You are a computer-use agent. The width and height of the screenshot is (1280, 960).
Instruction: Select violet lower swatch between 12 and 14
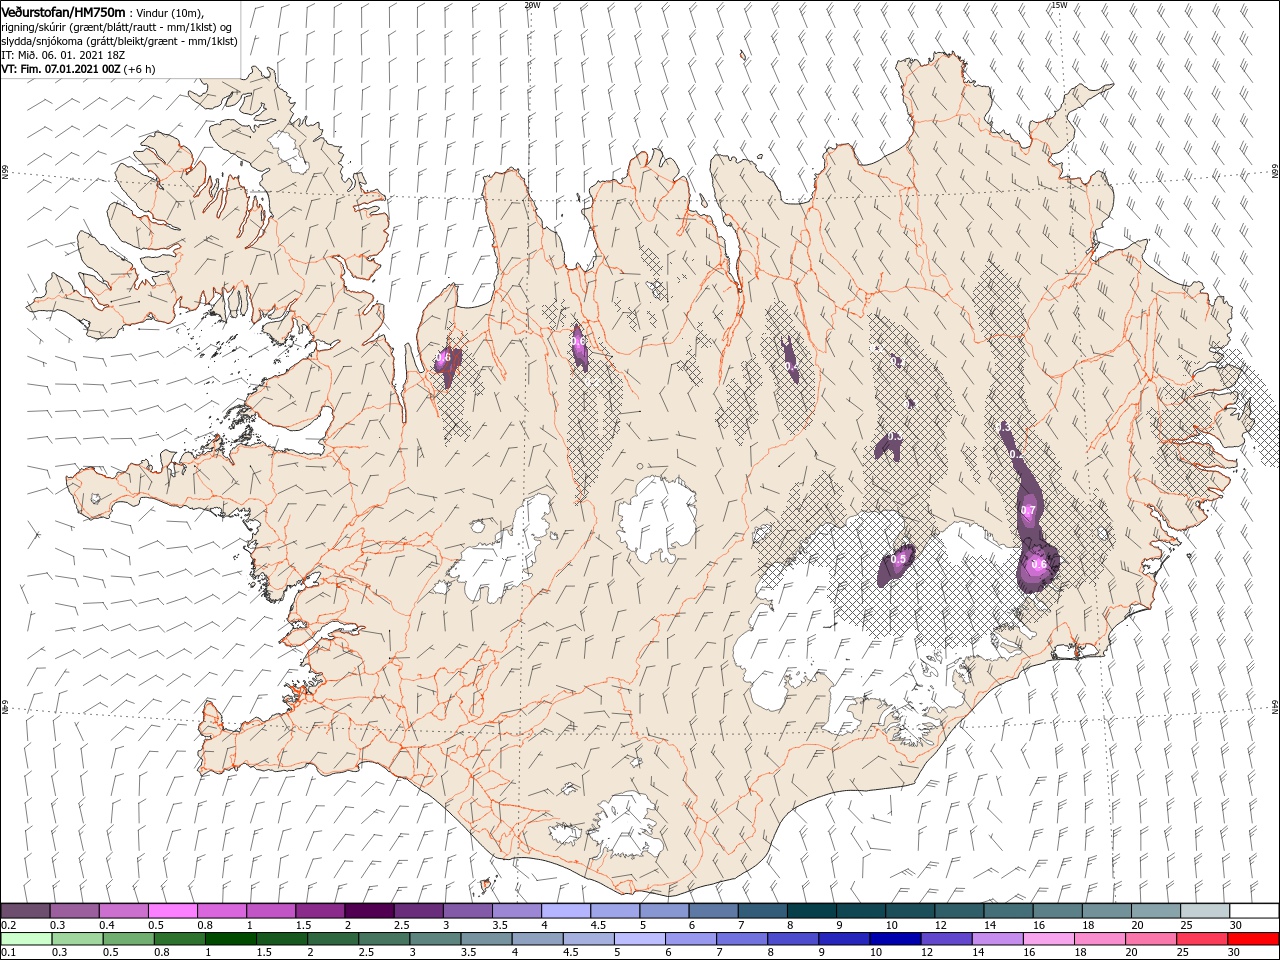(946, 939)
